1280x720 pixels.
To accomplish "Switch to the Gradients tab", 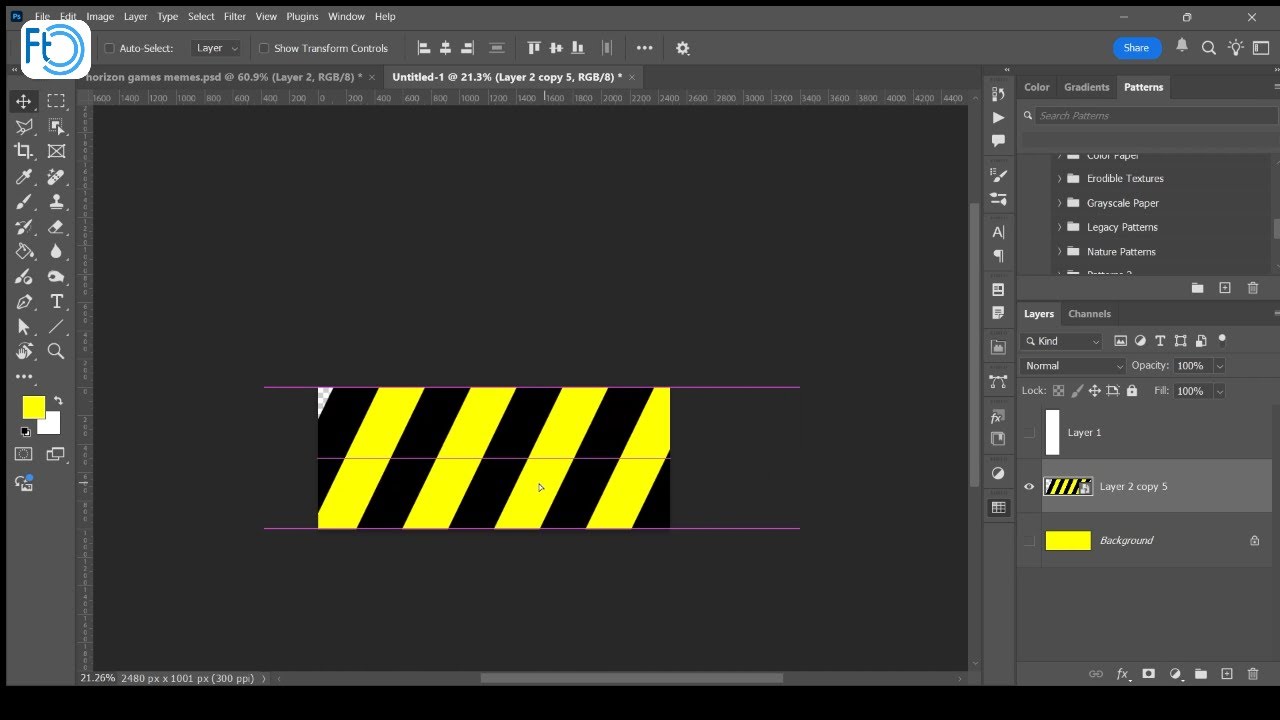I will [1086, 87].
